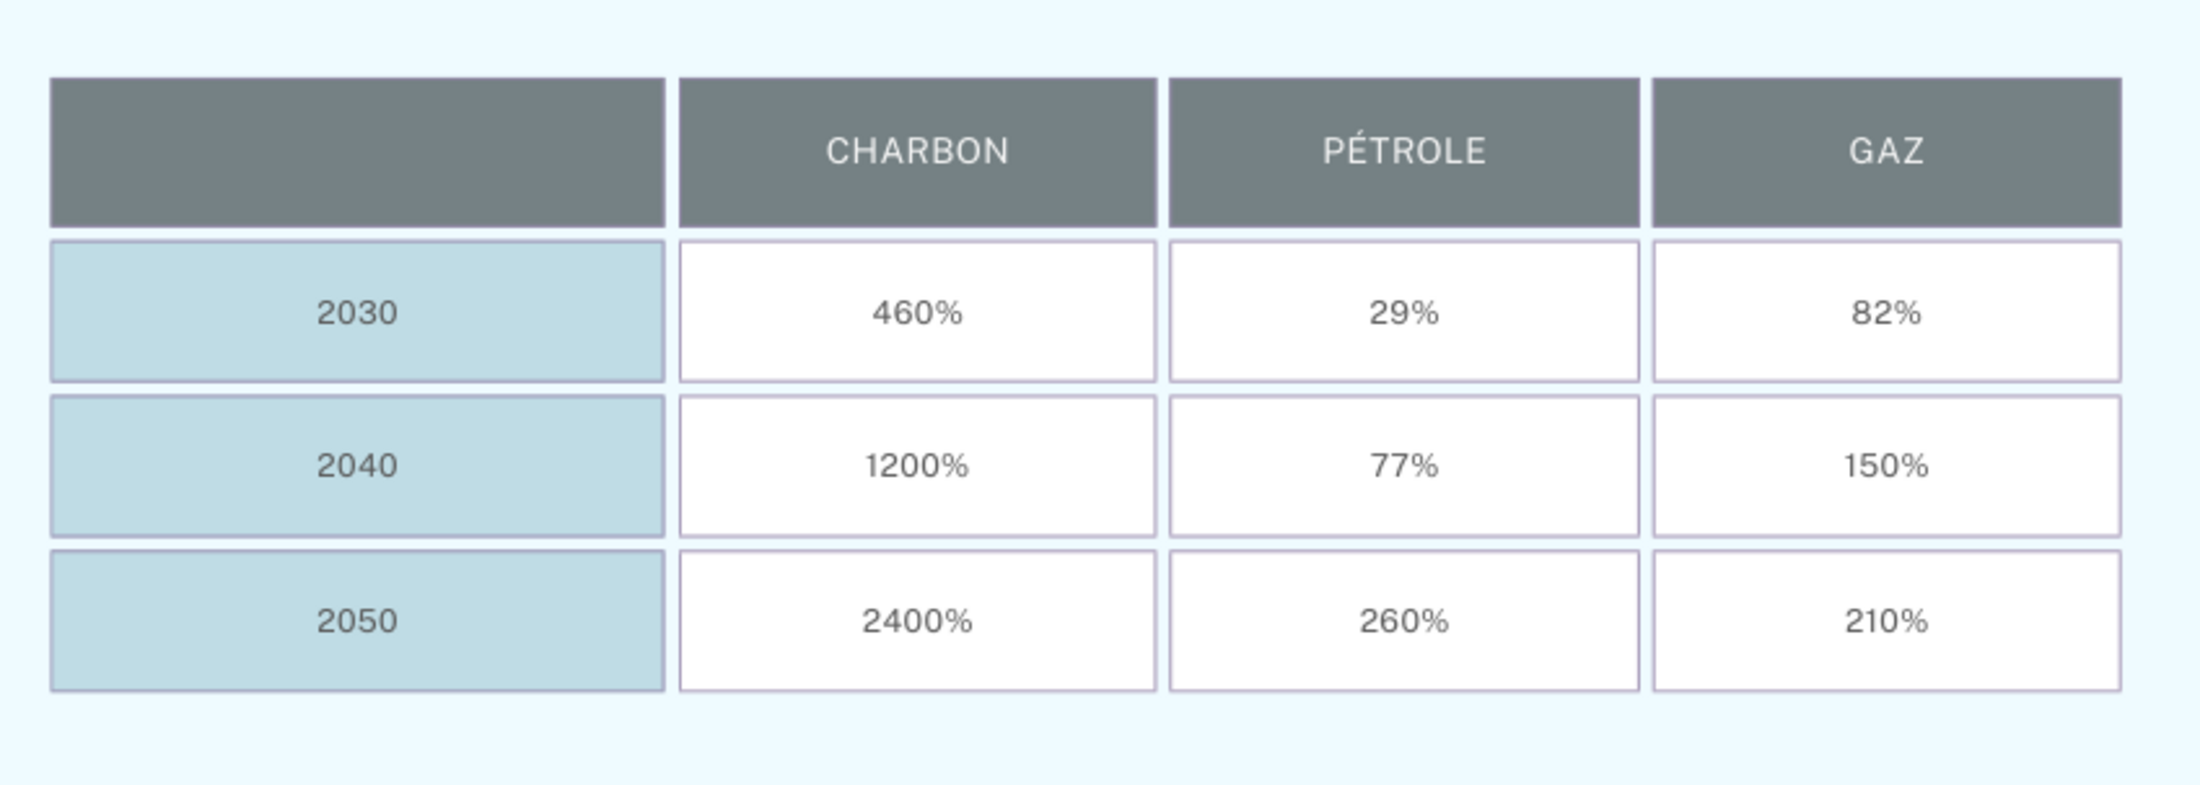Select the 1200% coal value for 2040
The image size is (2200, 785).
(917, 466)
